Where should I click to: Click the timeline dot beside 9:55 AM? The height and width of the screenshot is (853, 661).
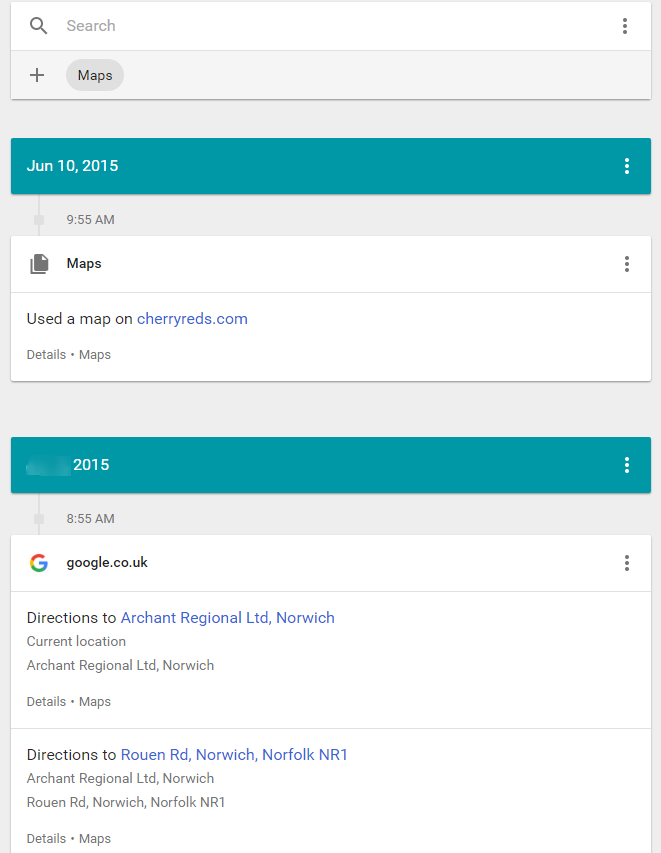pyautogui.click(x=38, y=219)
